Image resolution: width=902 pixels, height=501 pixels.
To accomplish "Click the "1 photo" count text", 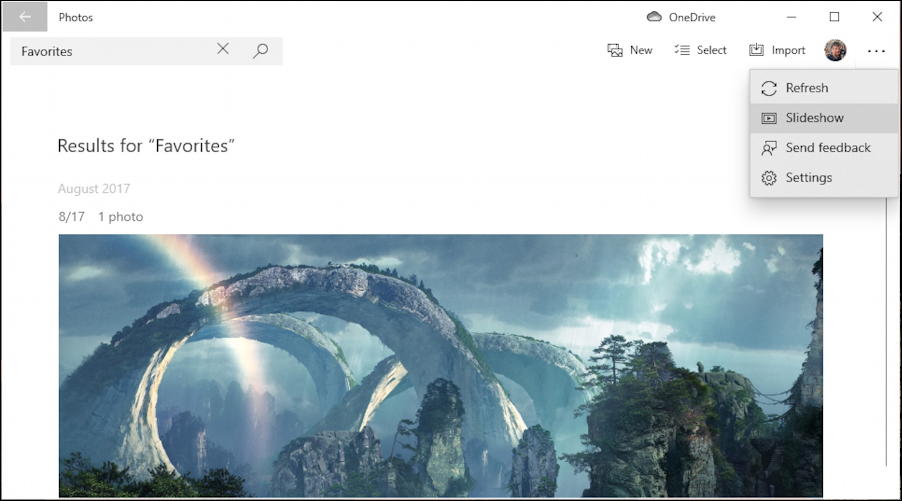I will (120, 217).
